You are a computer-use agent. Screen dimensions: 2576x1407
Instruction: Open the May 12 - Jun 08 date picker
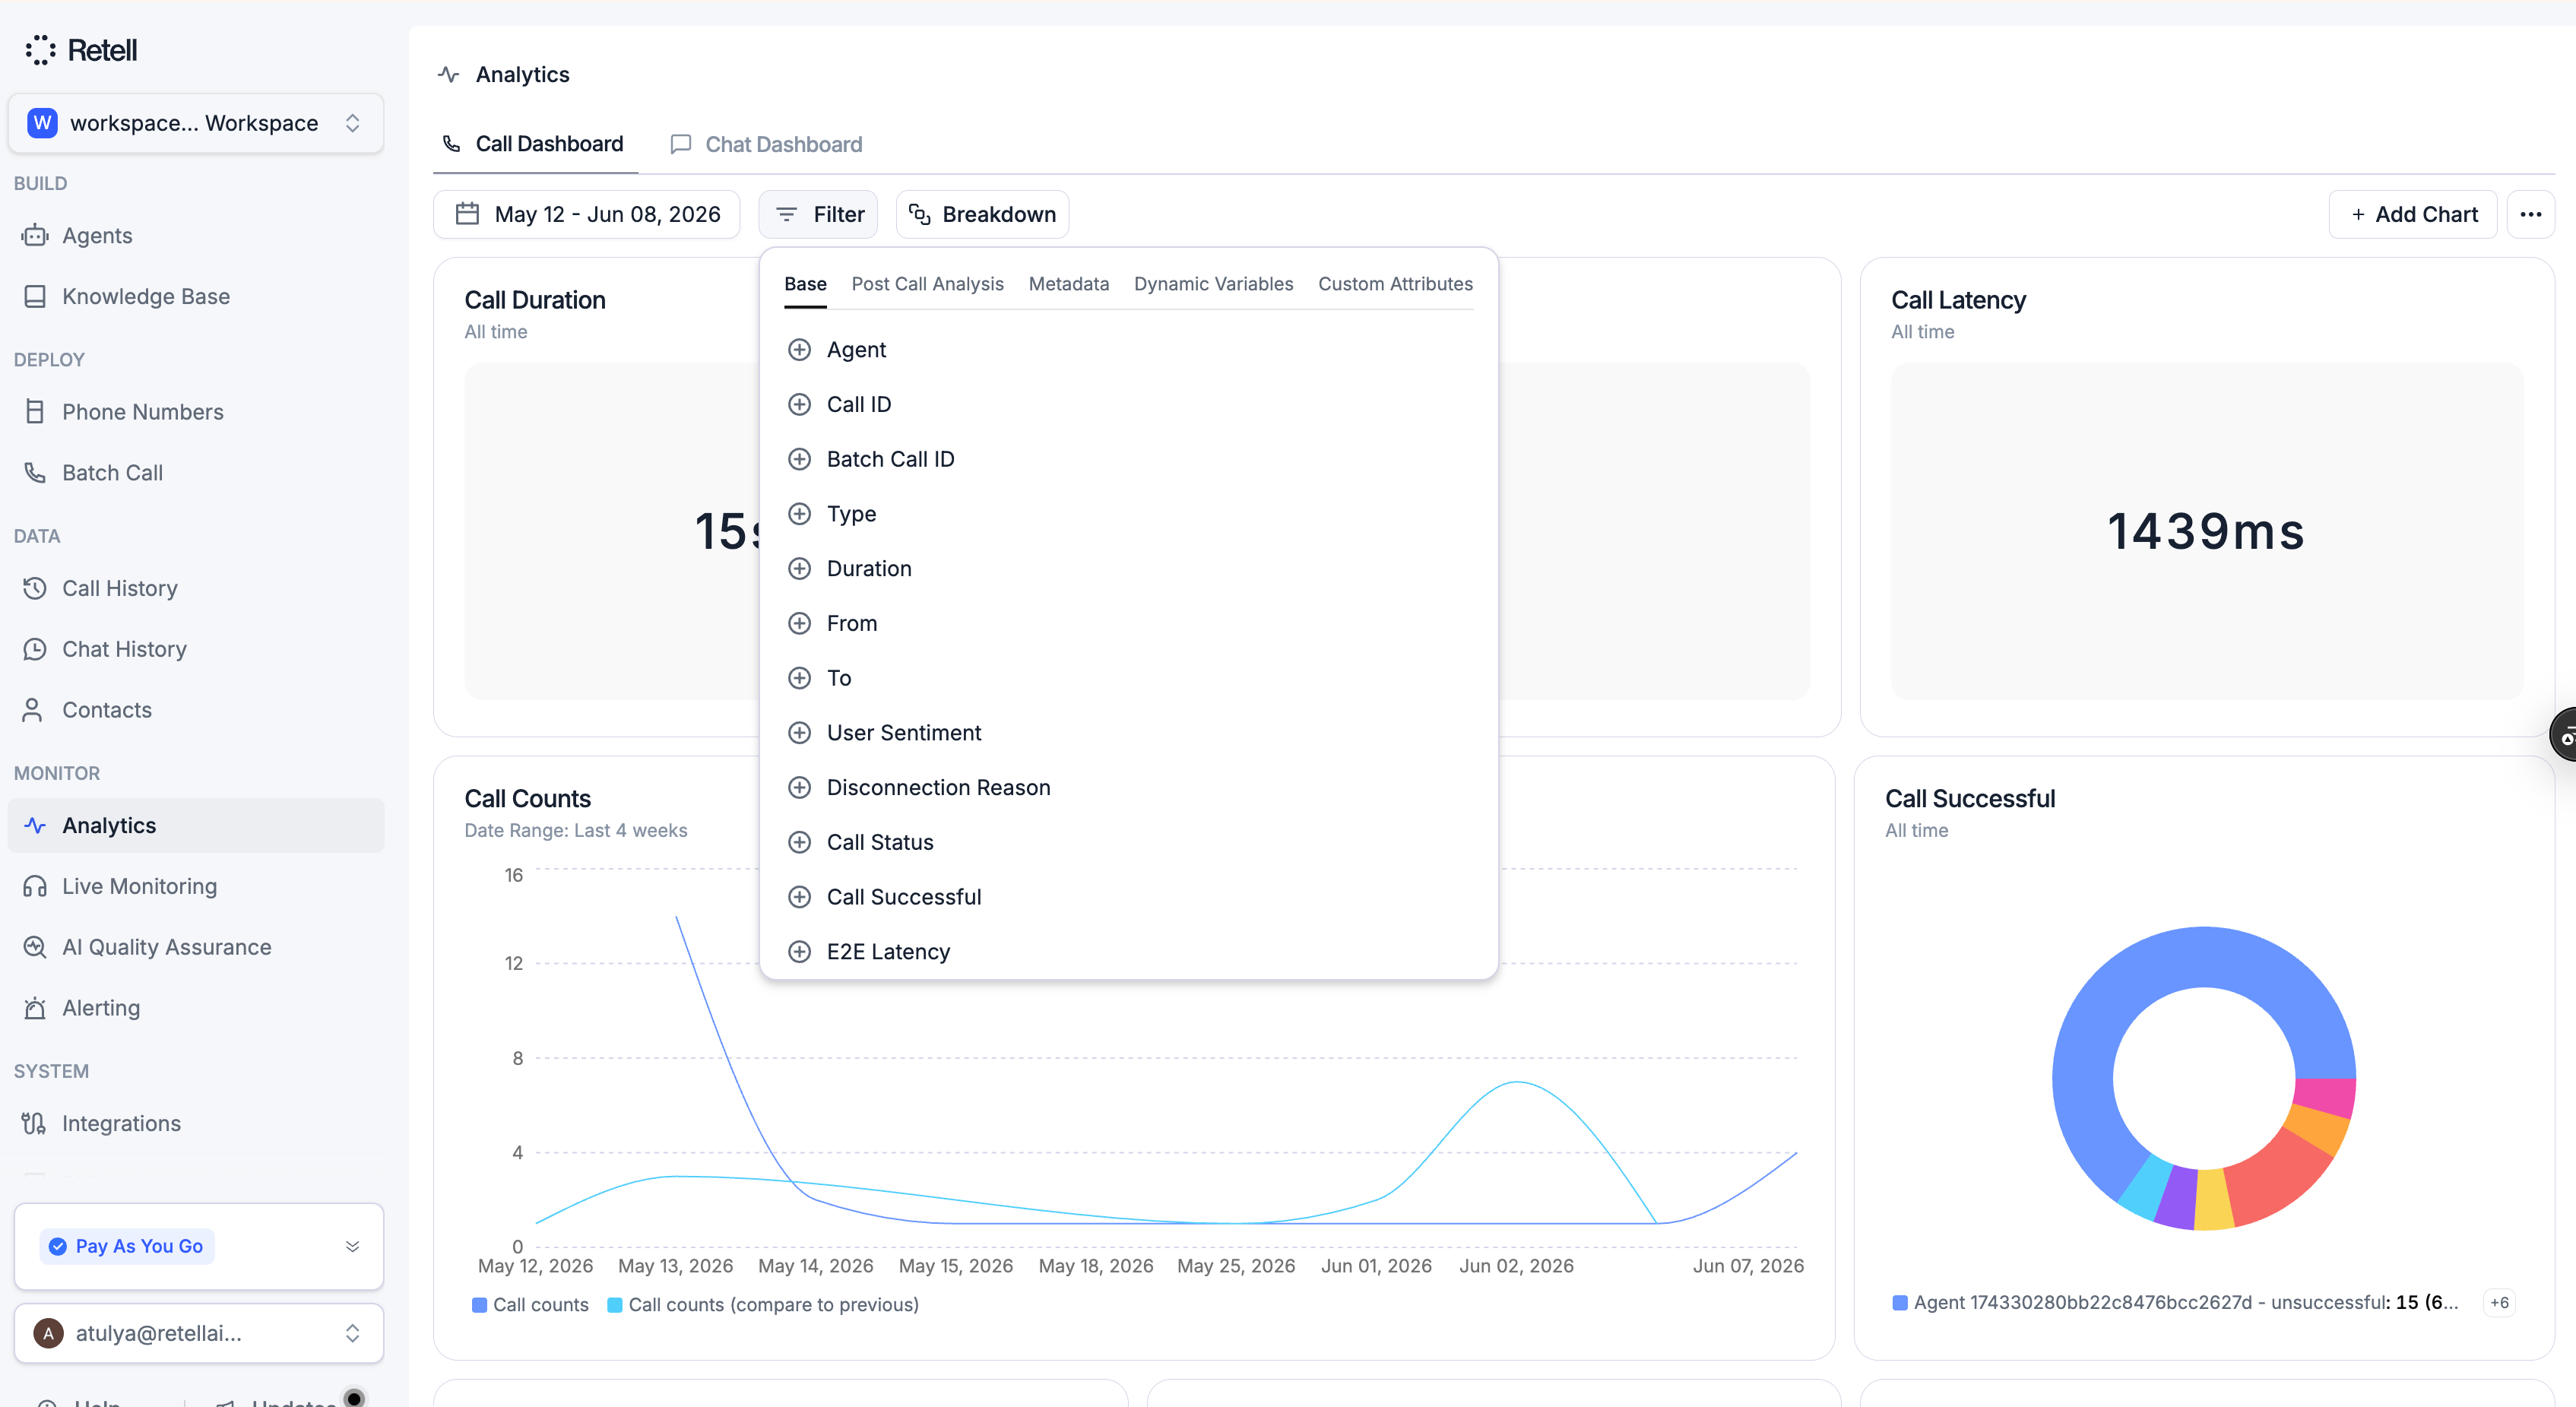pyautogui.click(x=587, y=214)
